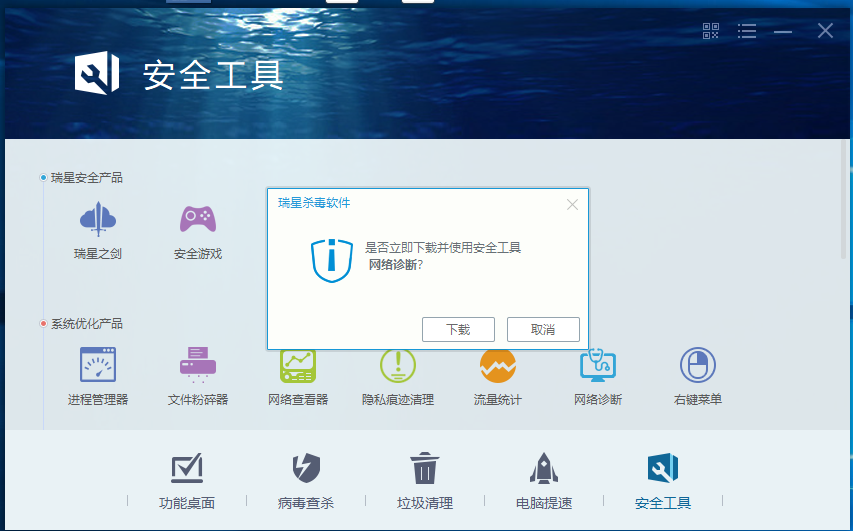Open the 网络诊断 network diagnosis icon

click(598, 366)
